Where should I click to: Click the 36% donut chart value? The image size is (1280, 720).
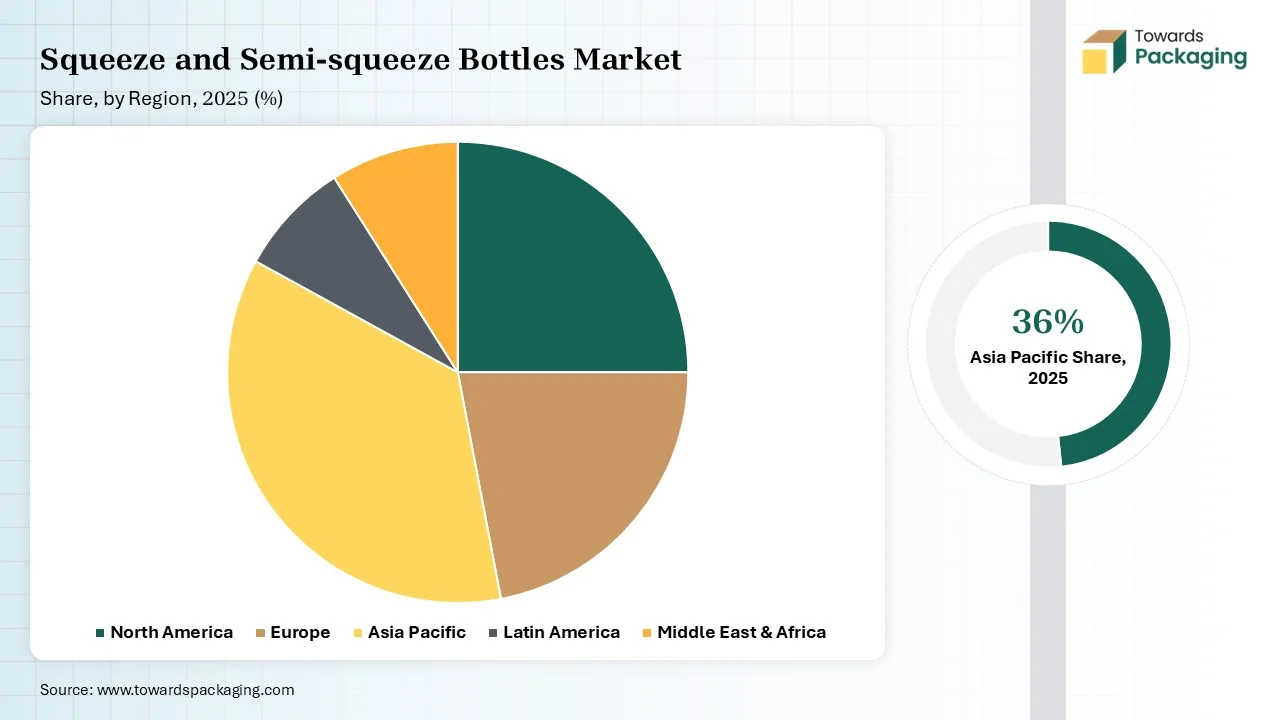point(1047,322)
